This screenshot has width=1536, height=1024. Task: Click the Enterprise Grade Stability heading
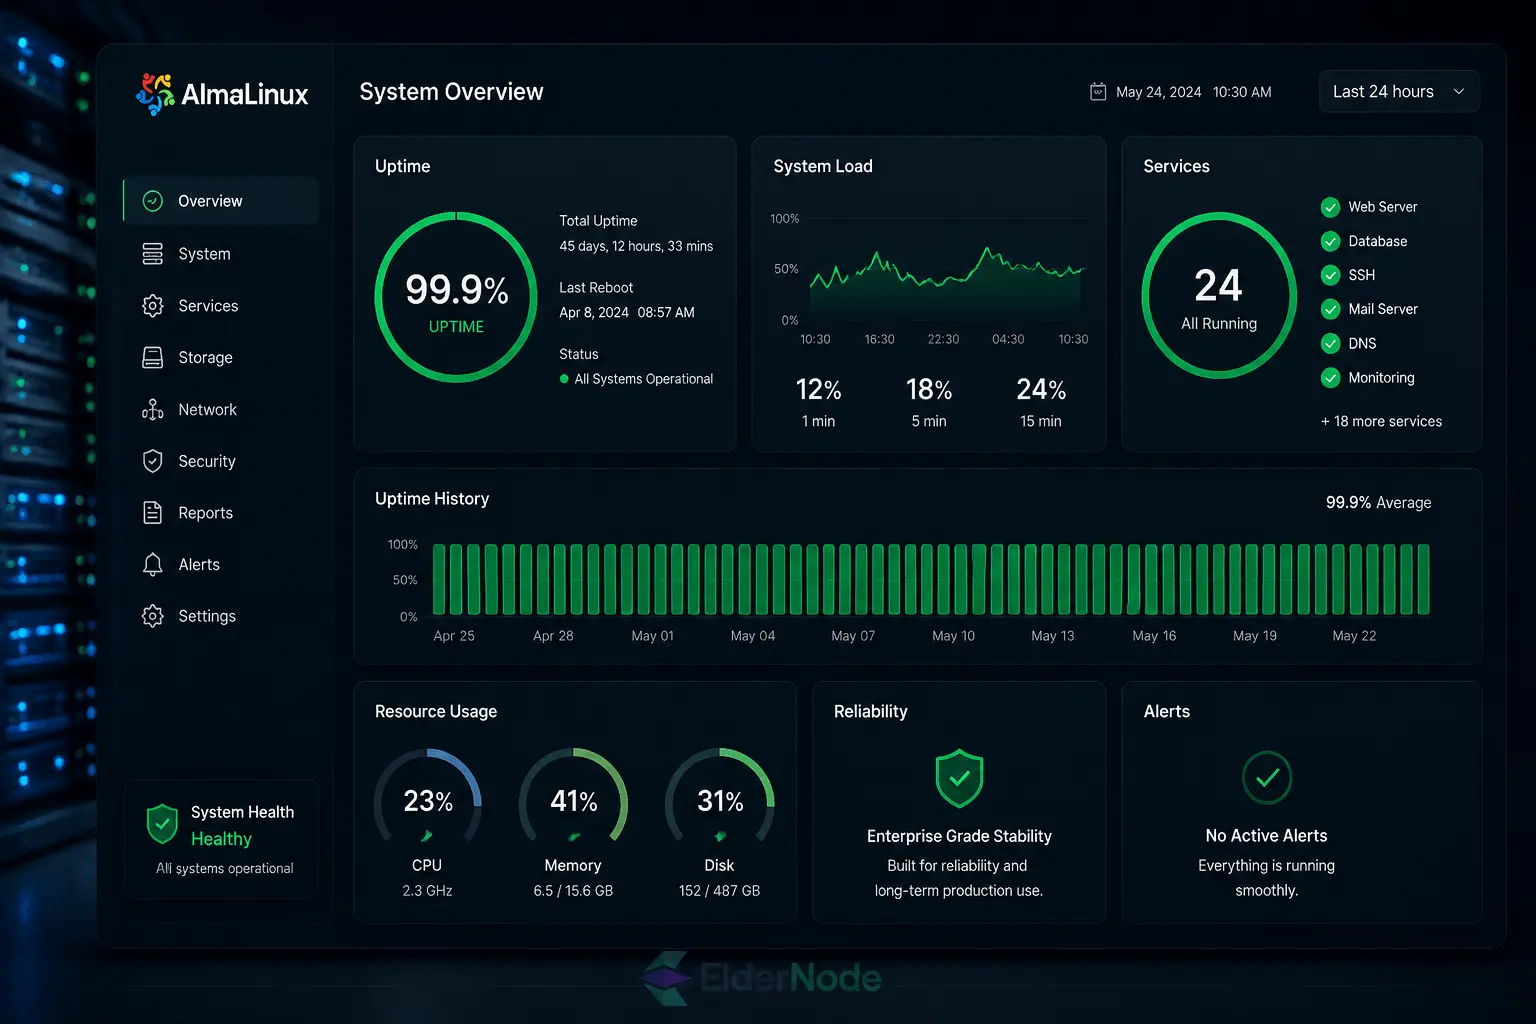pos(959,836)
